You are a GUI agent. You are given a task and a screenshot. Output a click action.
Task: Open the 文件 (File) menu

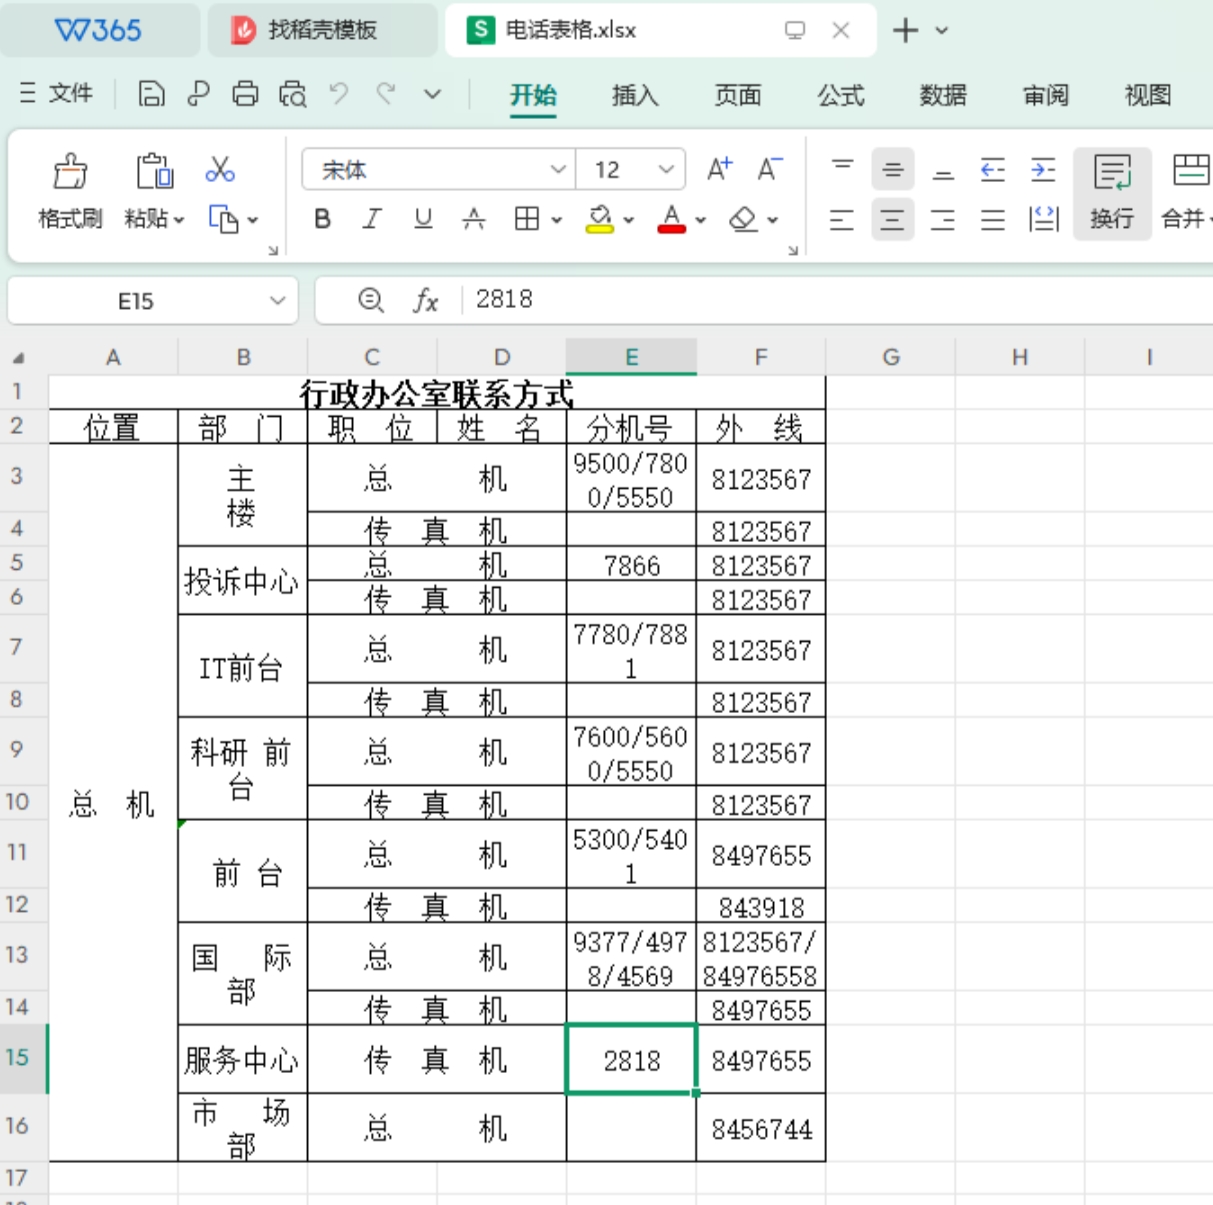[57, 94]
